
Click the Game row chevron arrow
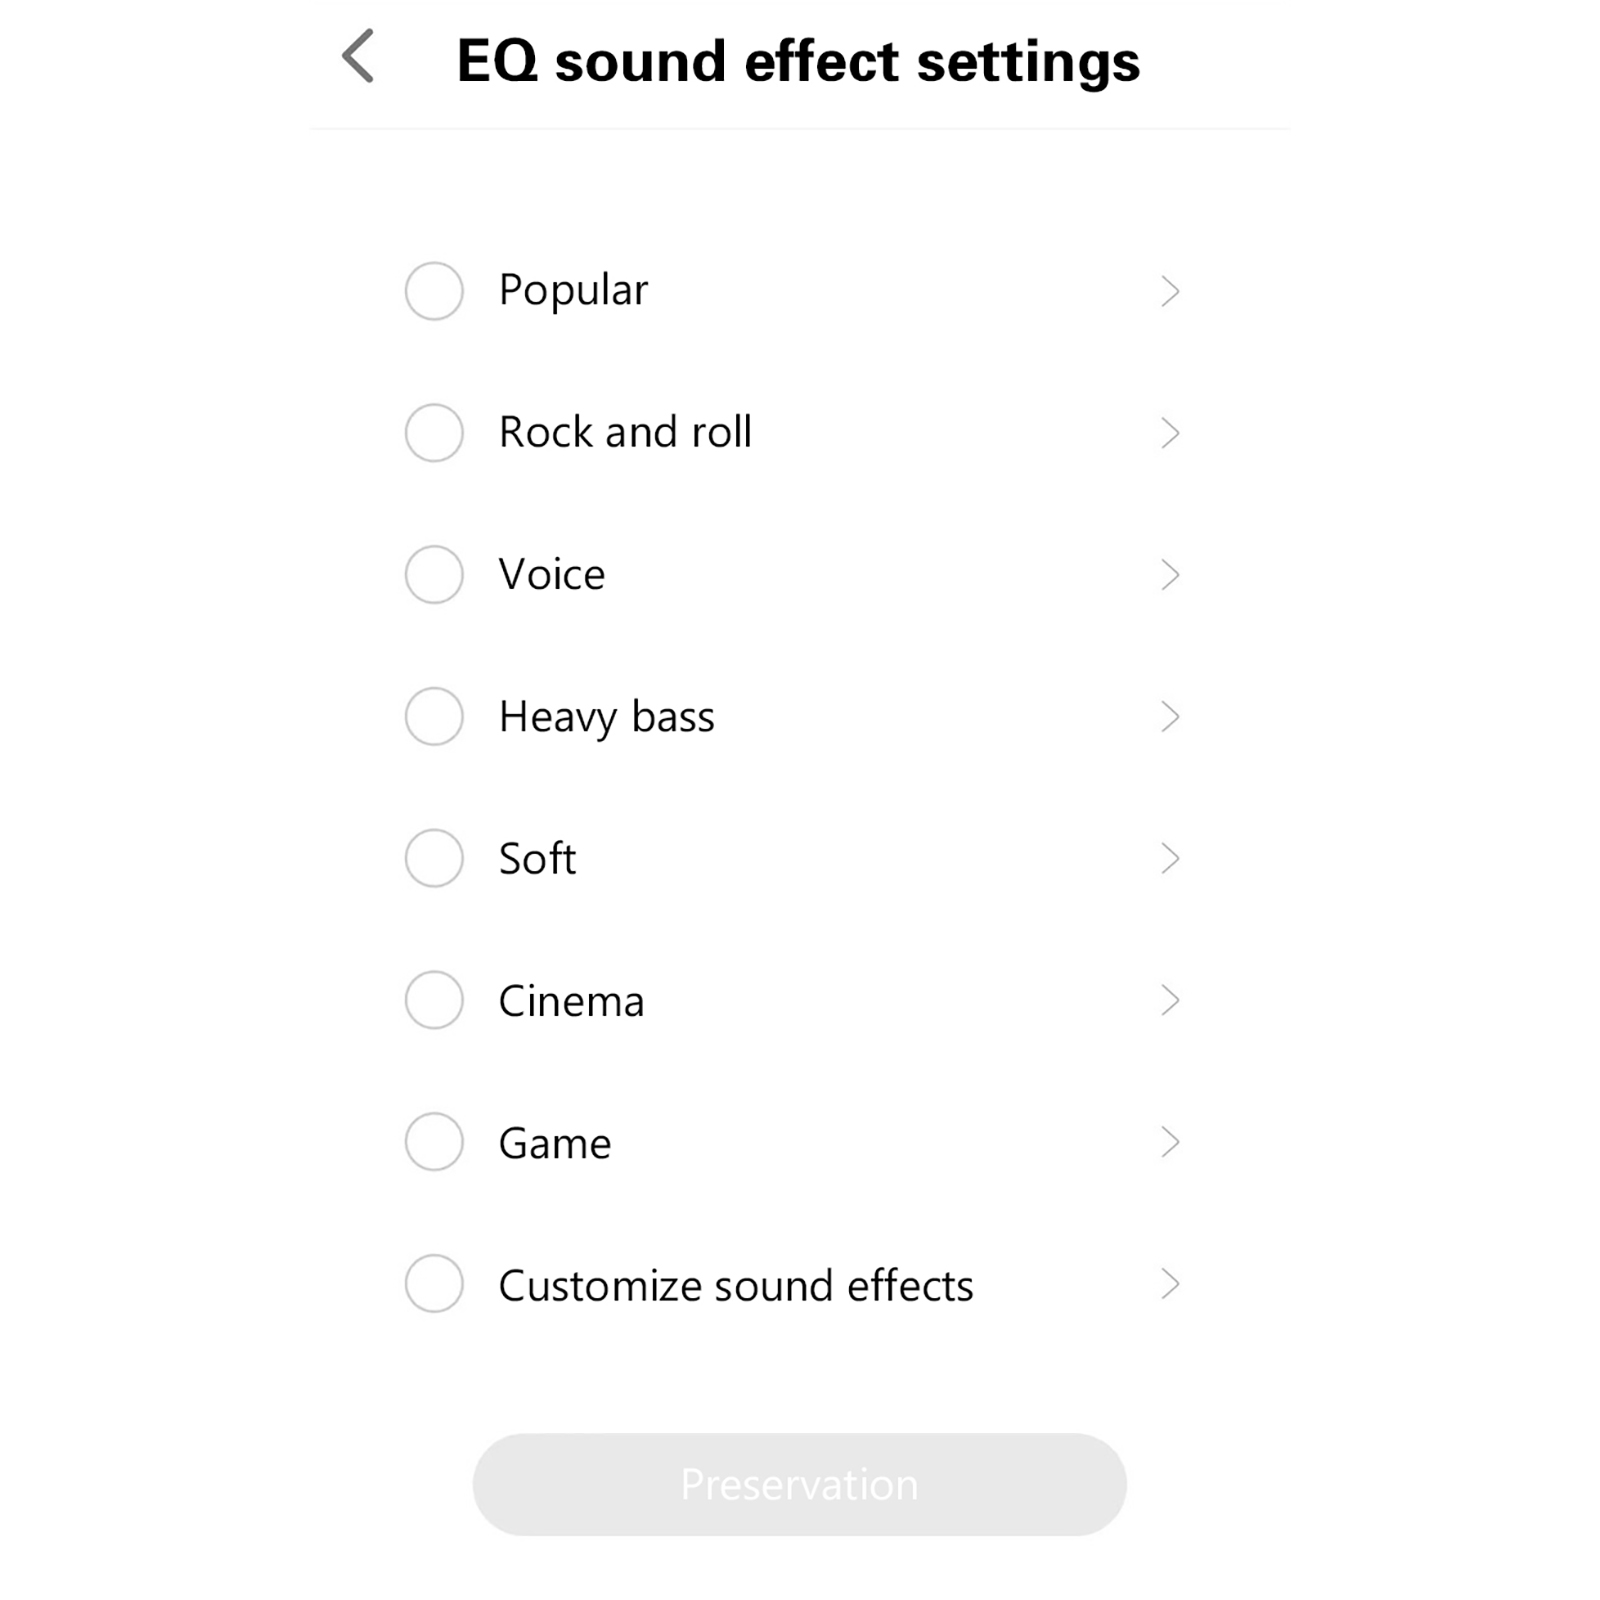click(x=1170, y=1142)
